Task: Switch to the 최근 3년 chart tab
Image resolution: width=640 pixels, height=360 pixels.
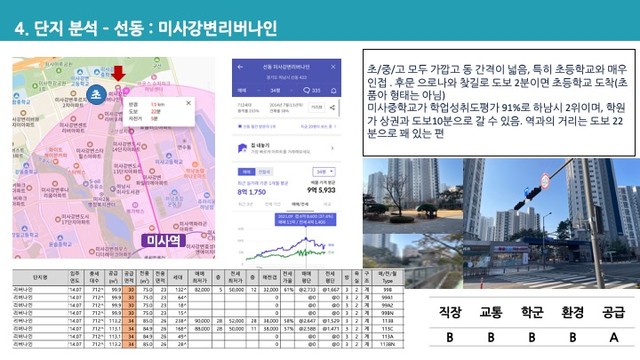Action: (245, 204)
